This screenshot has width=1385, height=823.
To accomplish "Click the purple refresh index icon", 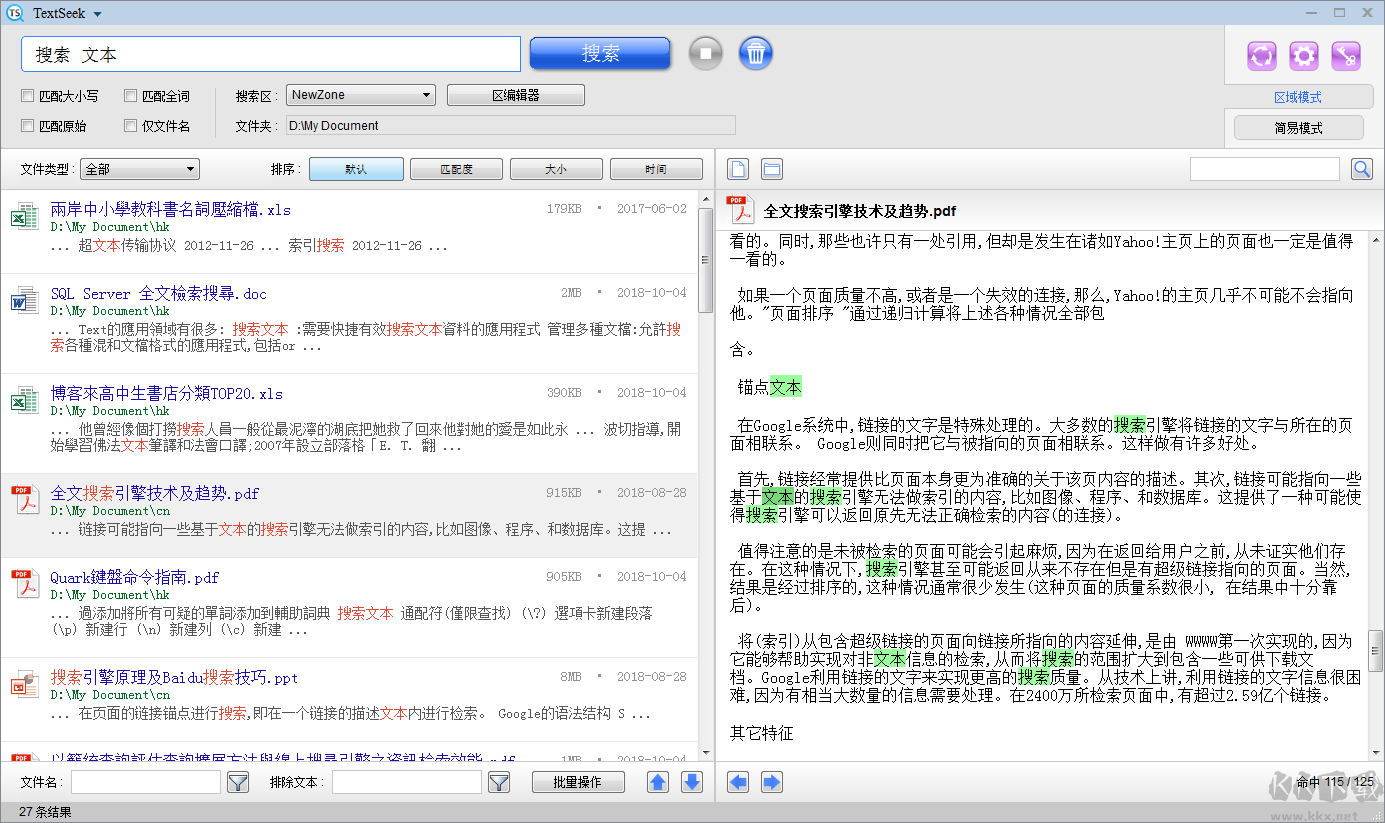I will [x=1262, y=56].
